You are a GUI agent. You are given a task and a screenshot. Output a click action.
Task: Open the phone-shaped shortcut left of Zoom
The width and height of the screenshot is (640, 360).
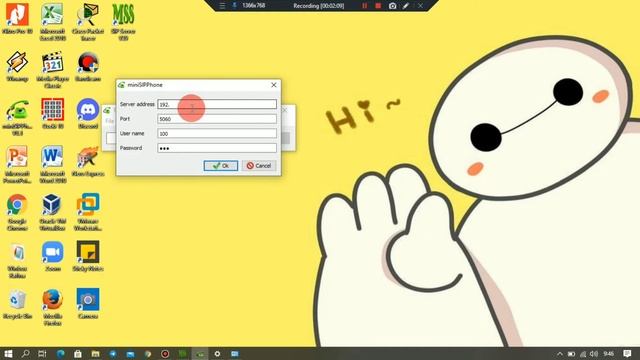click(17, 260)
